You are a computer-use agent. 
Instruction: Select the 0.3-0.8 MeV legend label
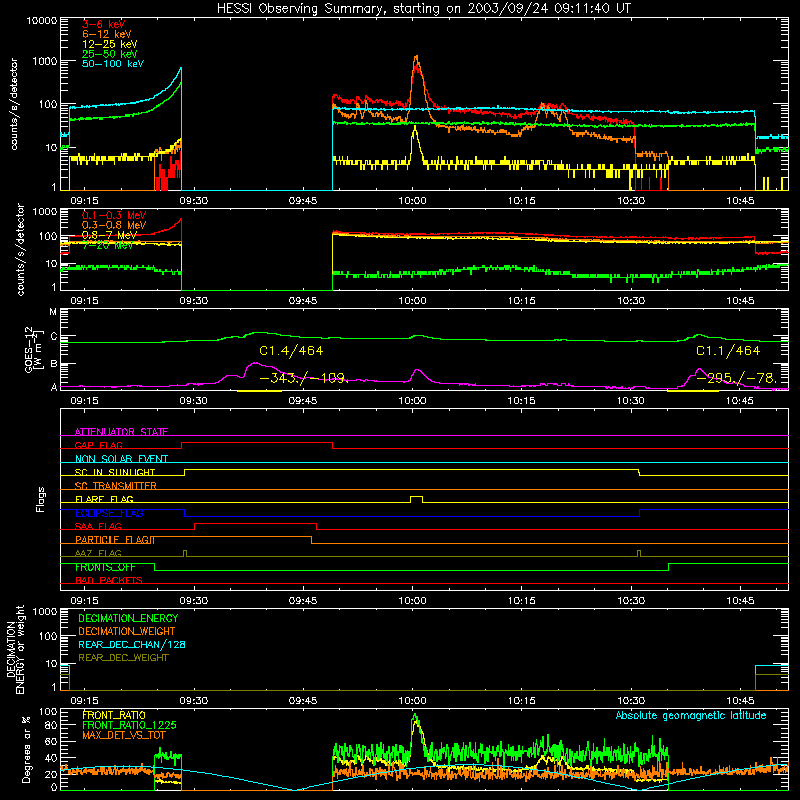113,225
